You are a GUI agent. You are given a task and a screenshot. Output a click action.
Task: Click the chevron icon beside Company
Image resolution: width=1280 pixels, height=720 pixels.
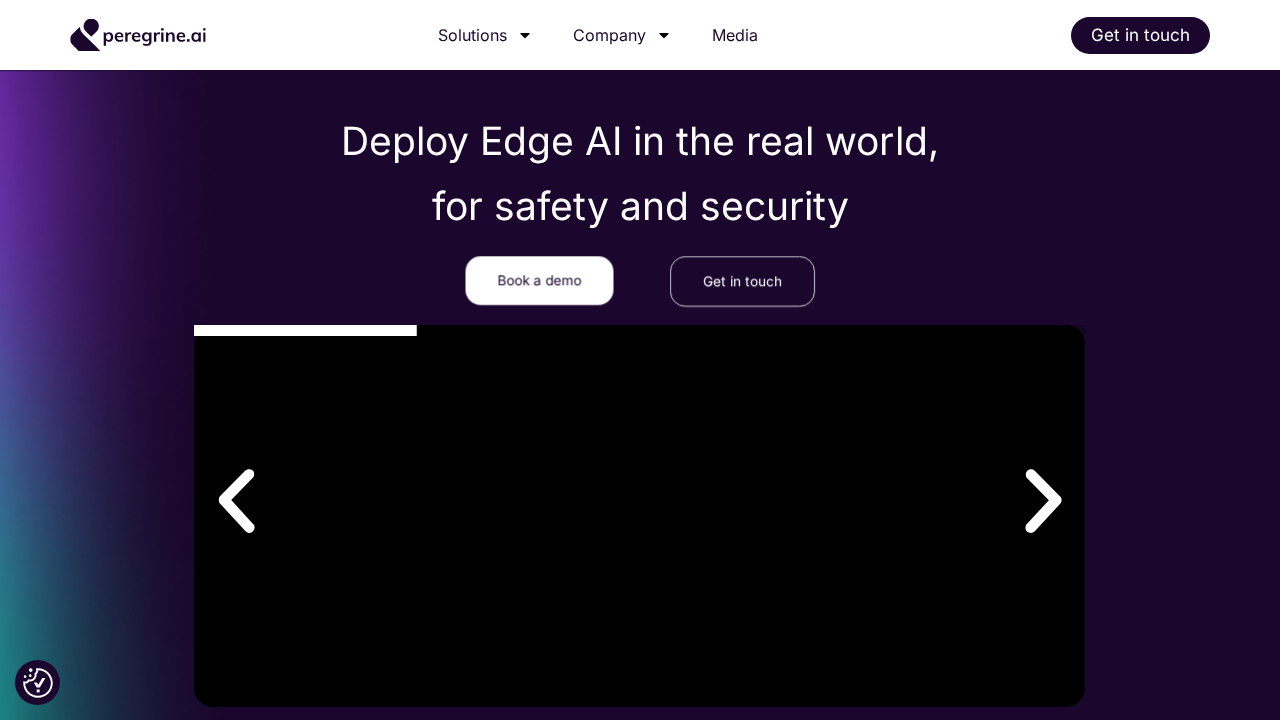click(663, 35)
